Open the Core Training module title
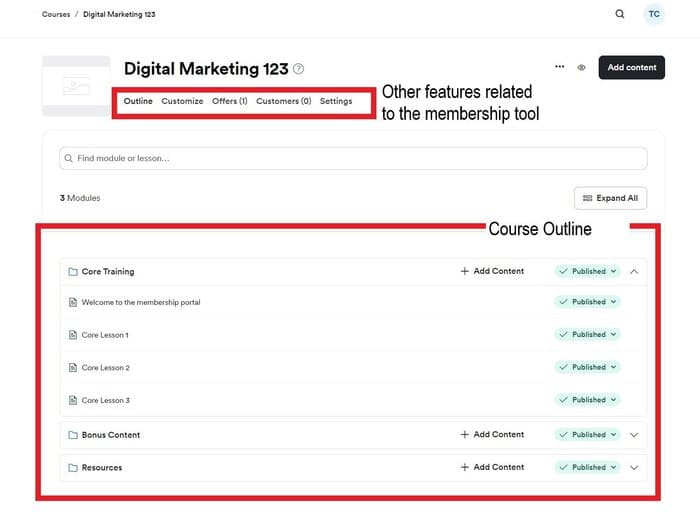 (x=108, y=271)
